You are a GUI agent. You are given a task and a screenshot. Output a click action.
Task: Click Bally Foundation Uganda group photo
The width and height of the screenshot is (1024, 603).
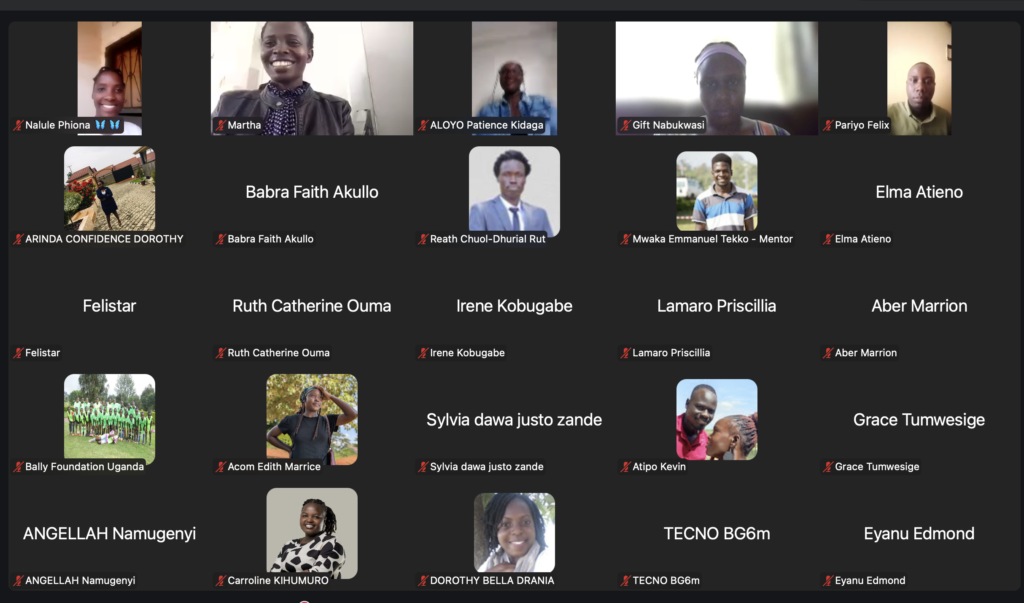pos(110,419)
